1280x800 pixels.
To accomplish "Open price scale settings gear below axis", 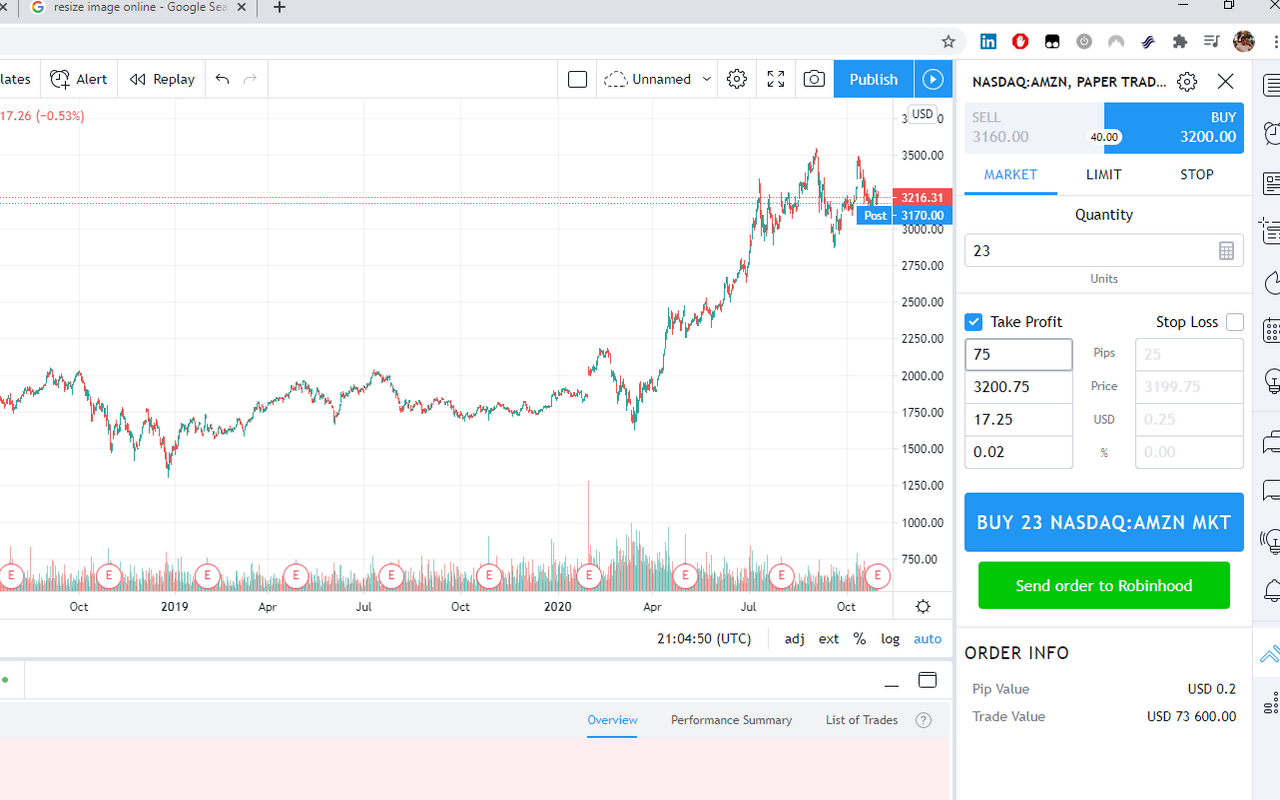I will pos(923,606).
